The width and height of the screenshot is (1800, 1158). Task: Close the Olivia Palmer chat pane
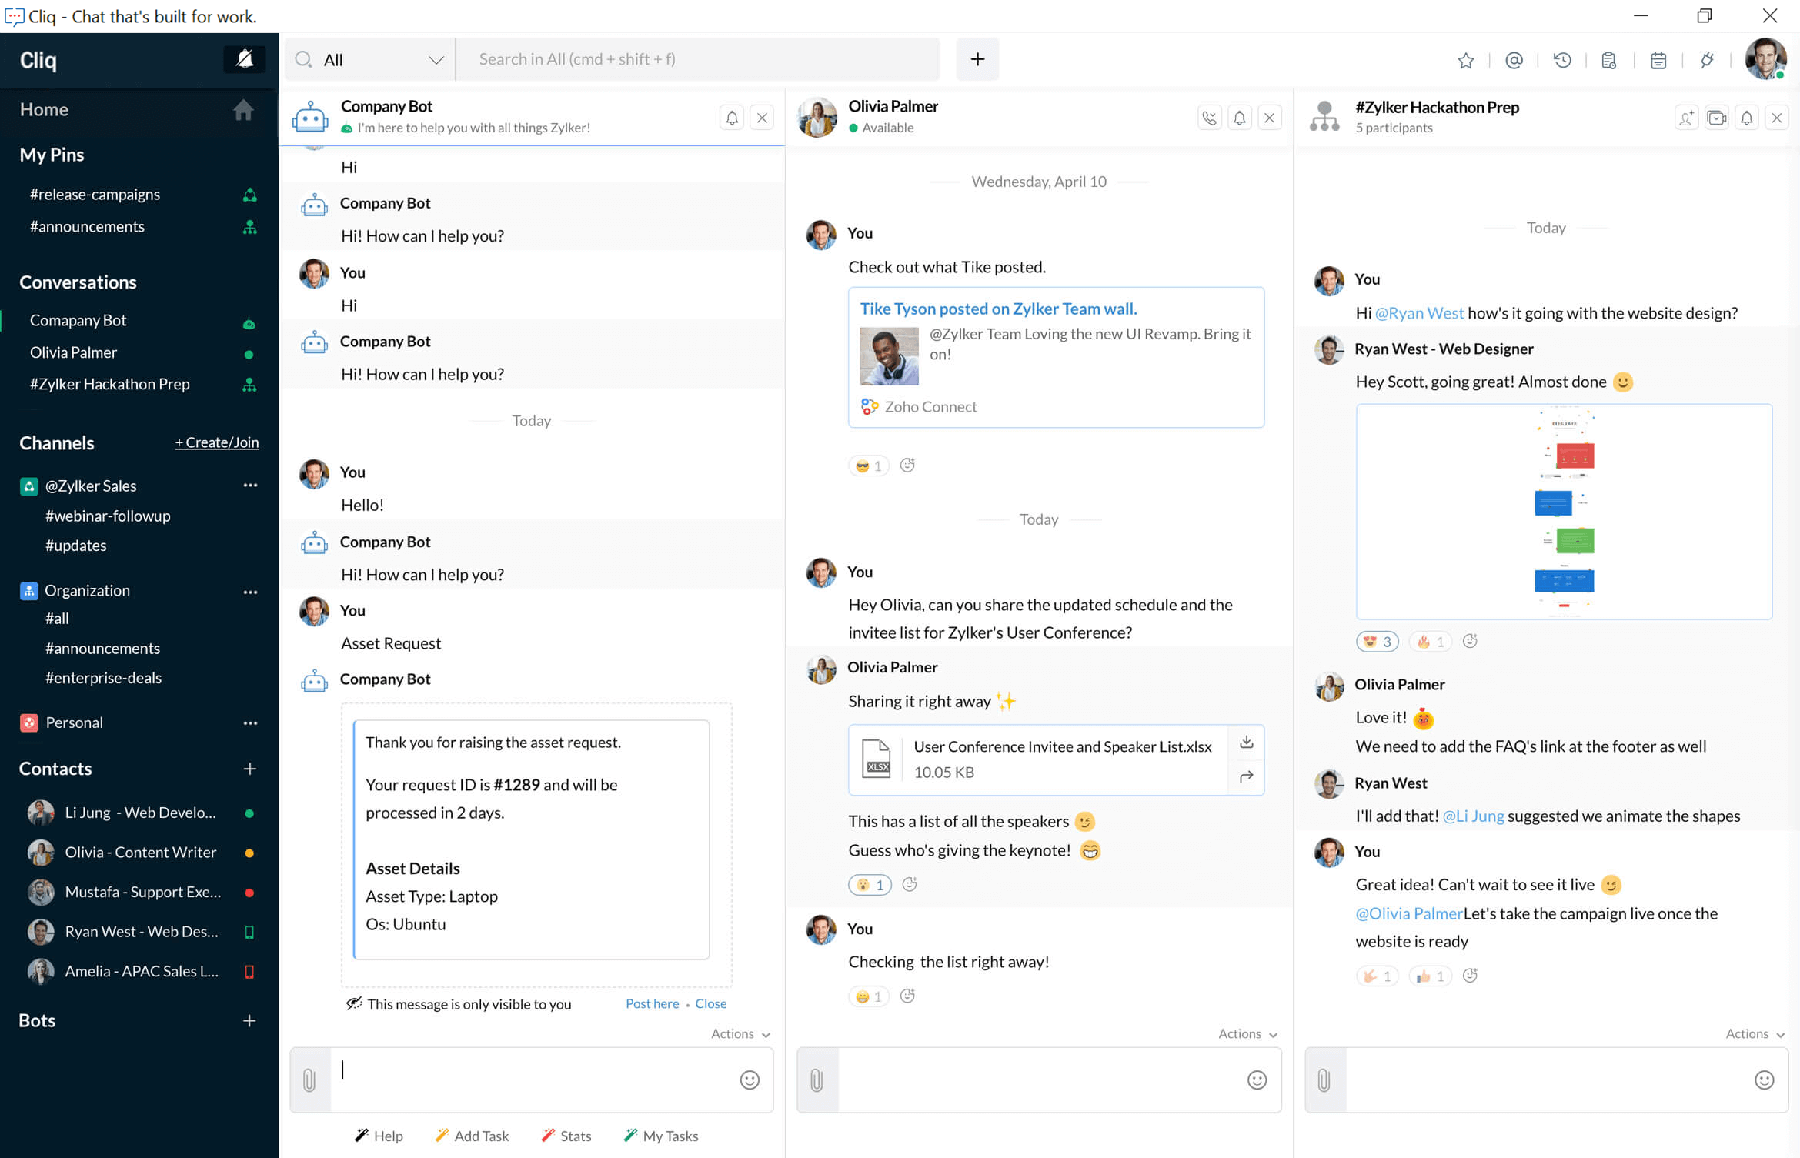1269,118
